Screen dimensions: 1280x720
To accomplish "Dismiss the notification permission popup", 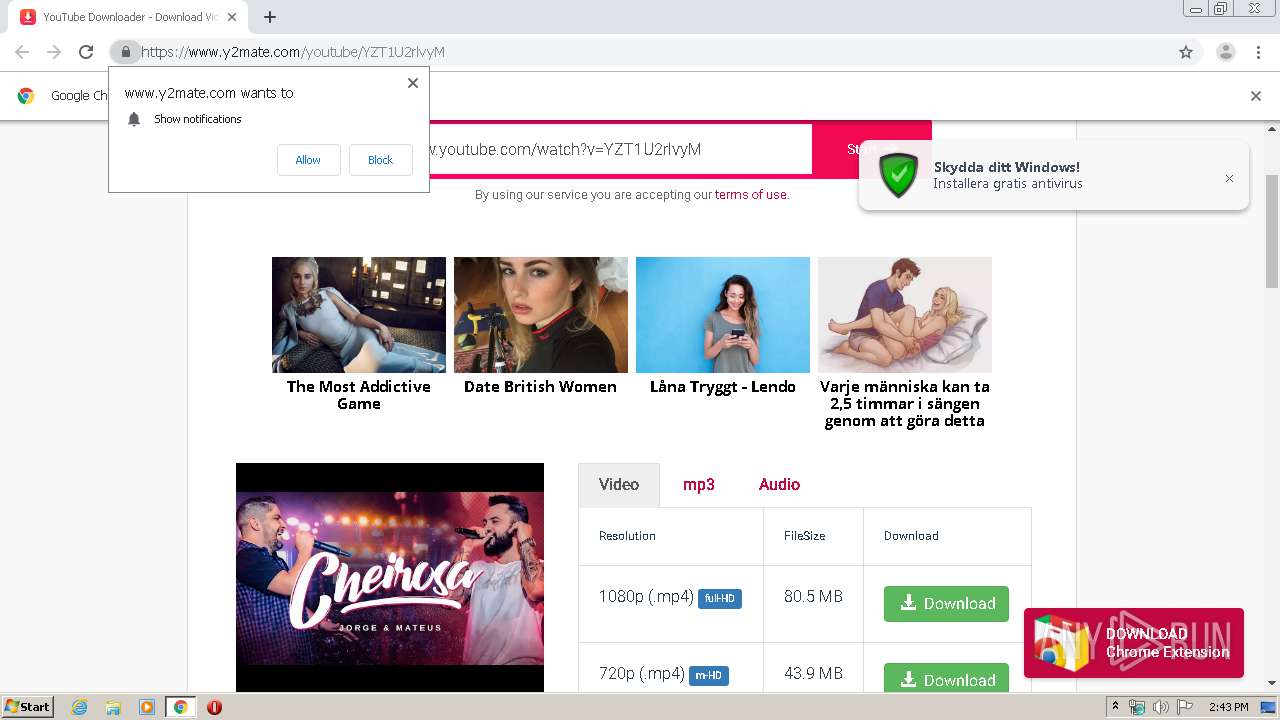I will [x=412, y=83].
